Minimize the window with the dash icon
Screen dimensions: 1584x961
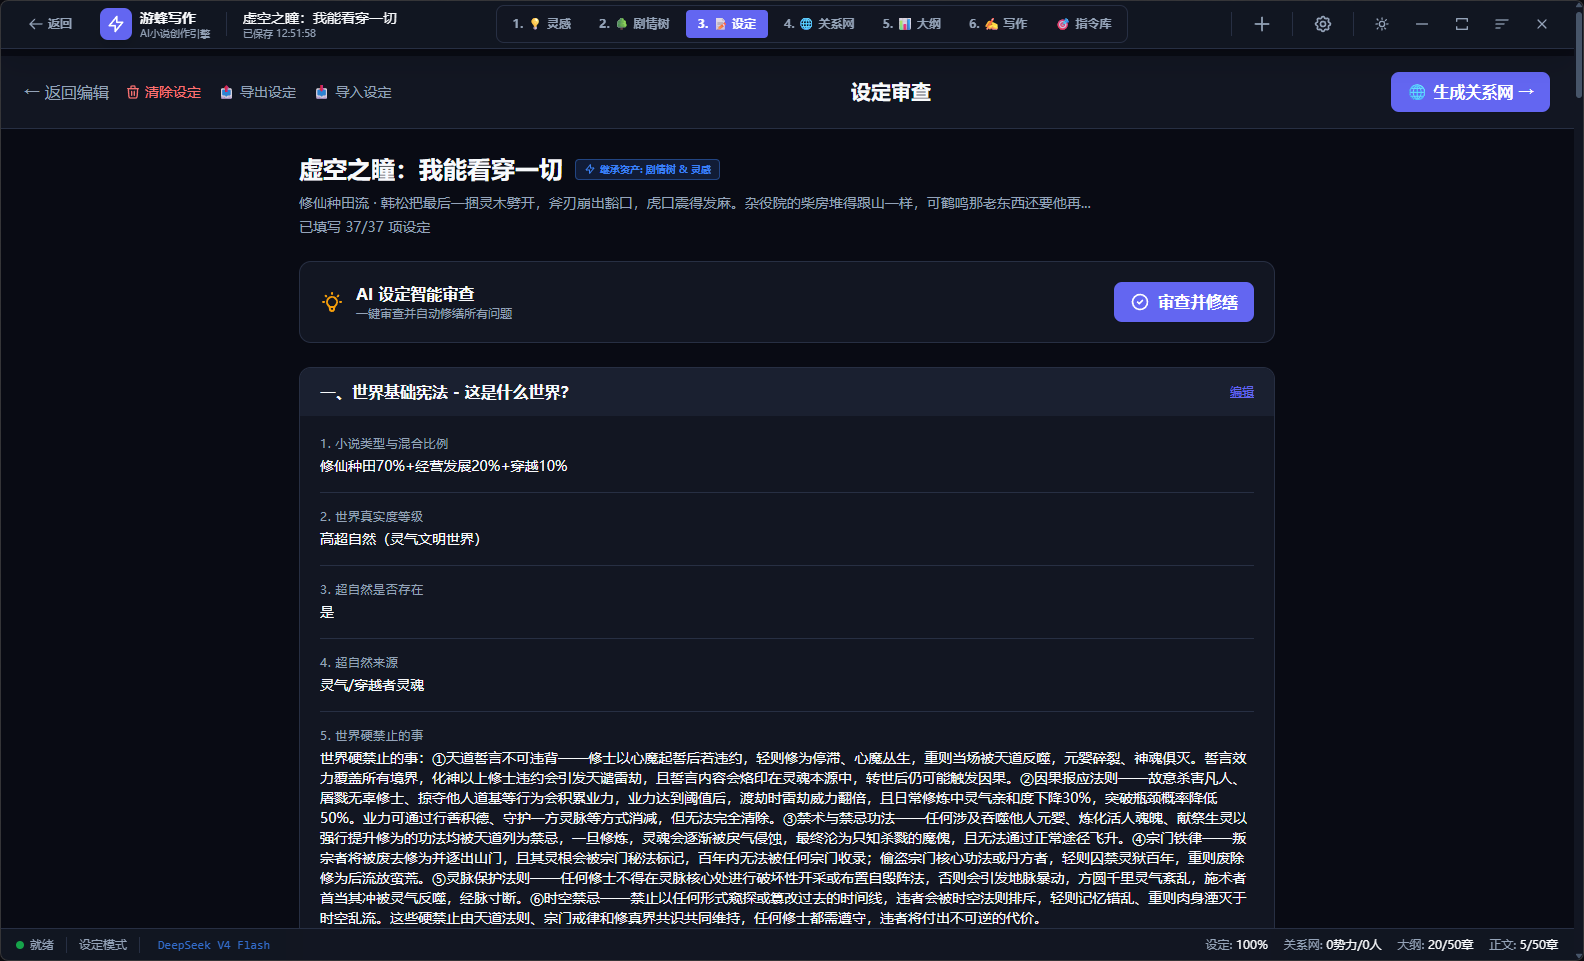[x=1422, y=24]
